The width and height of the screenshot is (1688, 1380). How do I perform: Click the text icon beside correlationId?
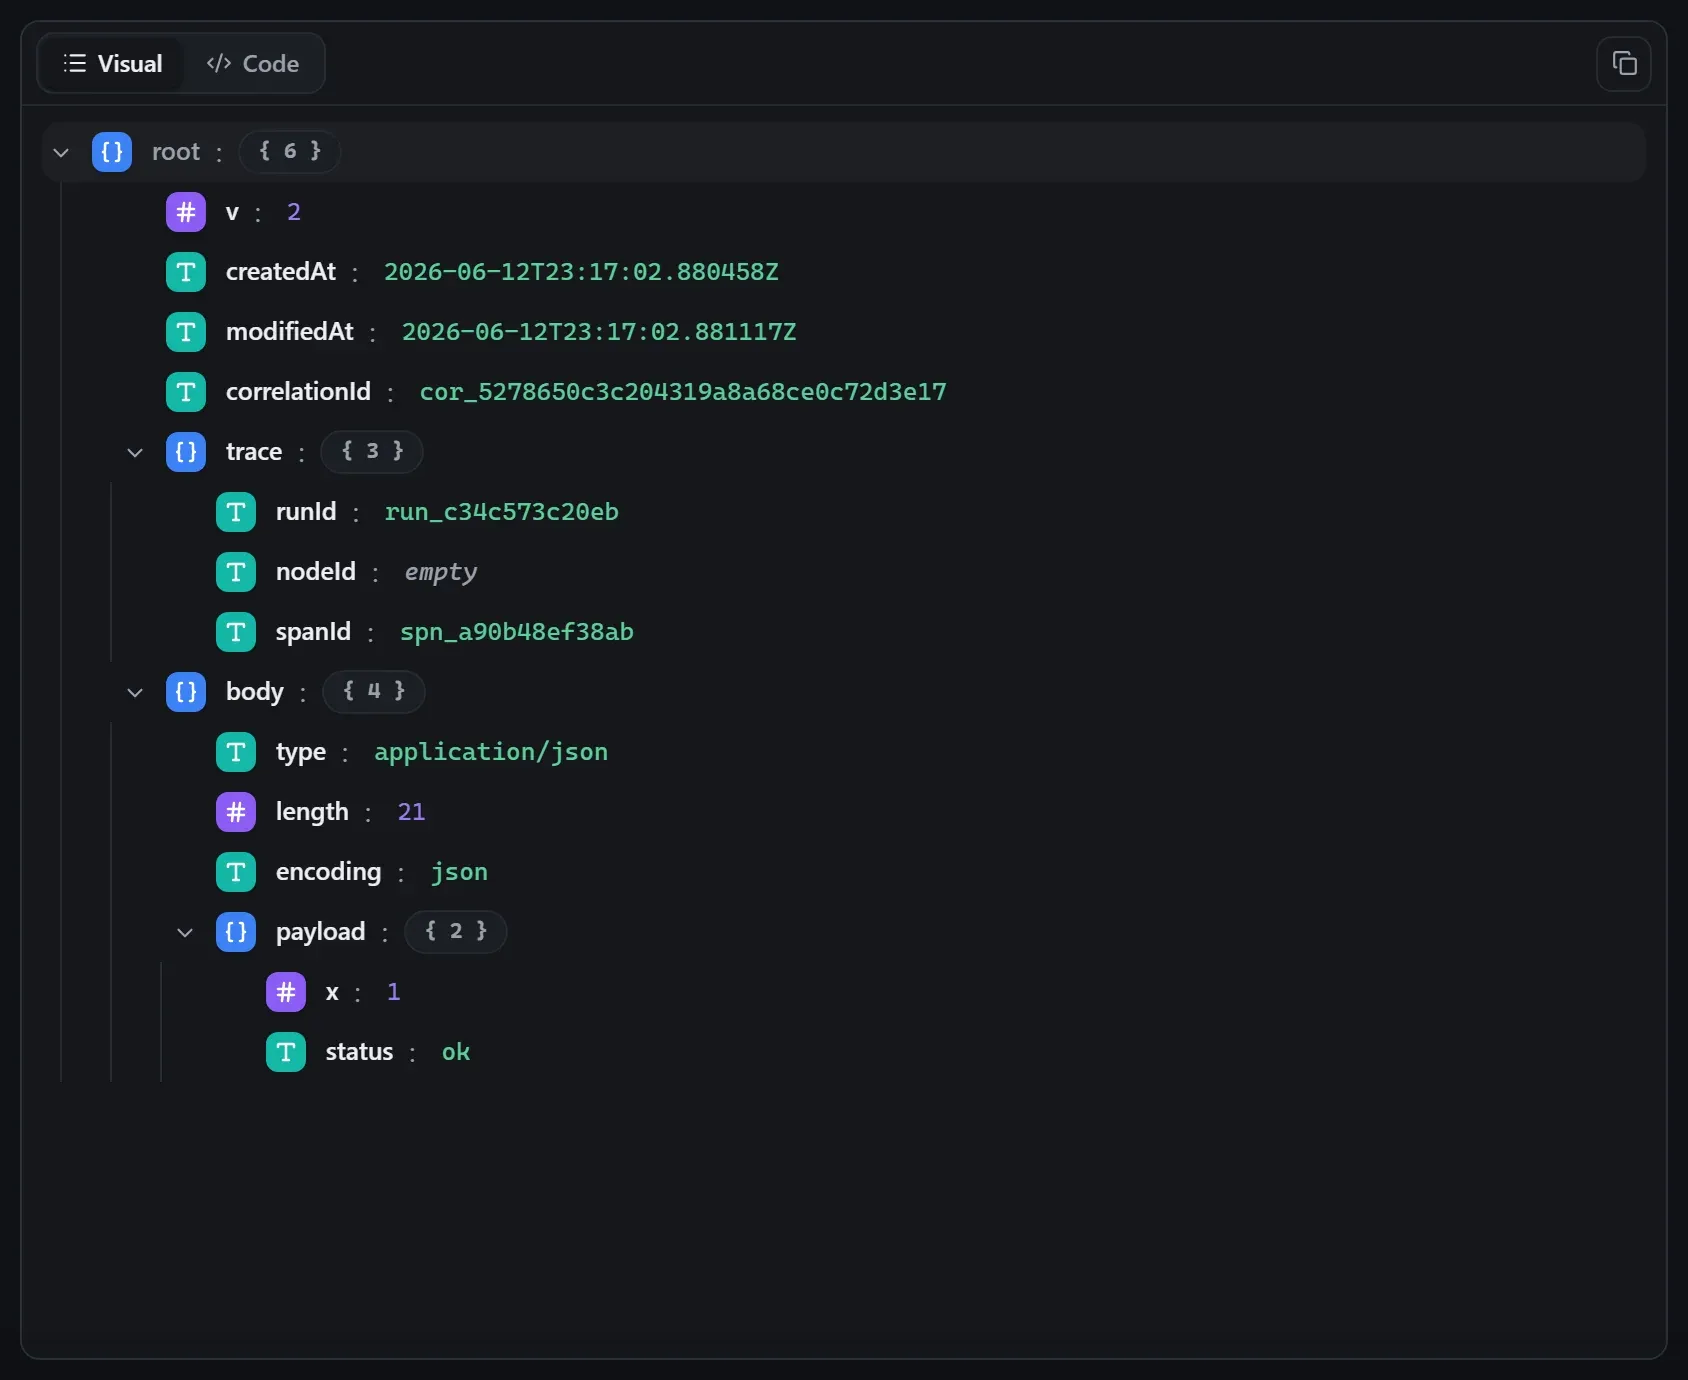point(186,392)
